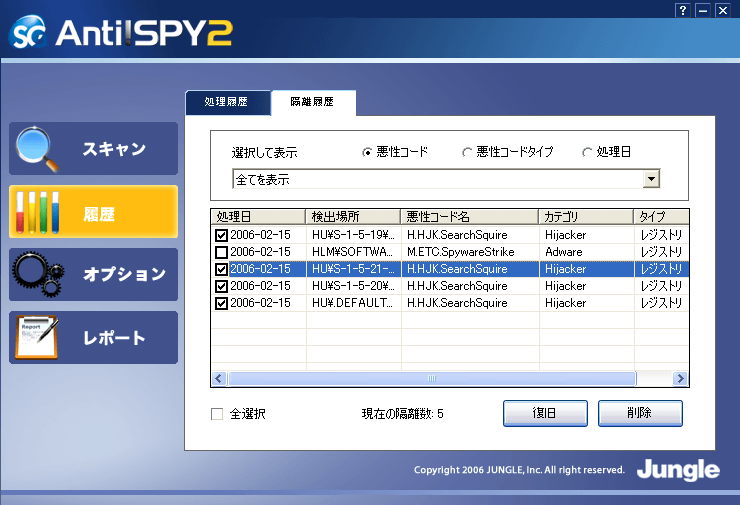Select the M.ETC.SpywareStrike name cell
Screen dimensions: 740x505
click(x=470, y=252)
